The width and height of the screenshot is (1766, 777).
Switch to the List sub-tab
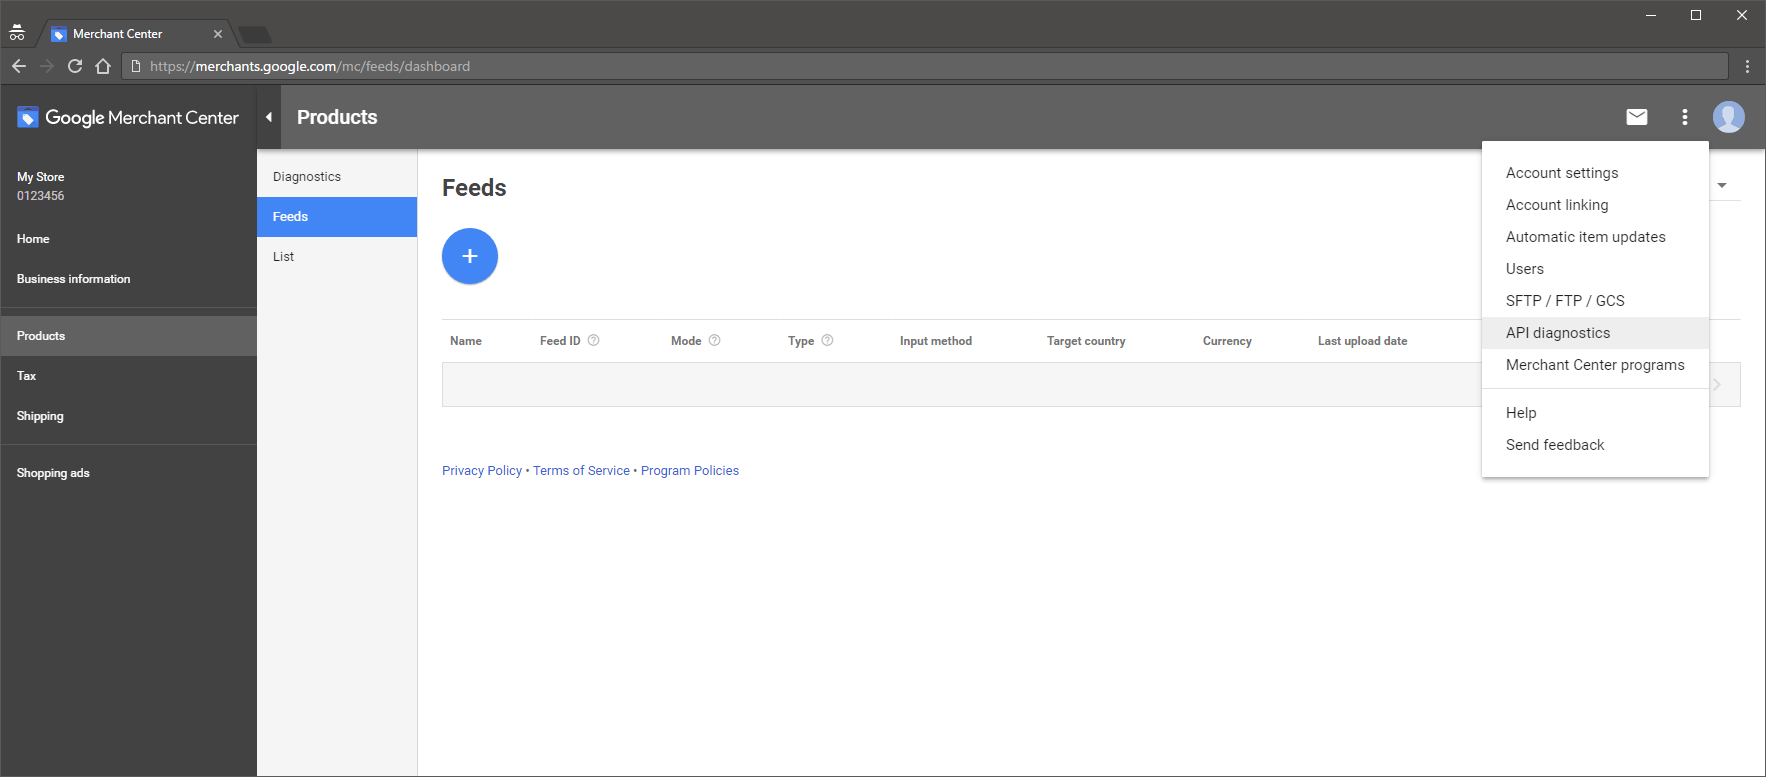(x=337, y=257)
